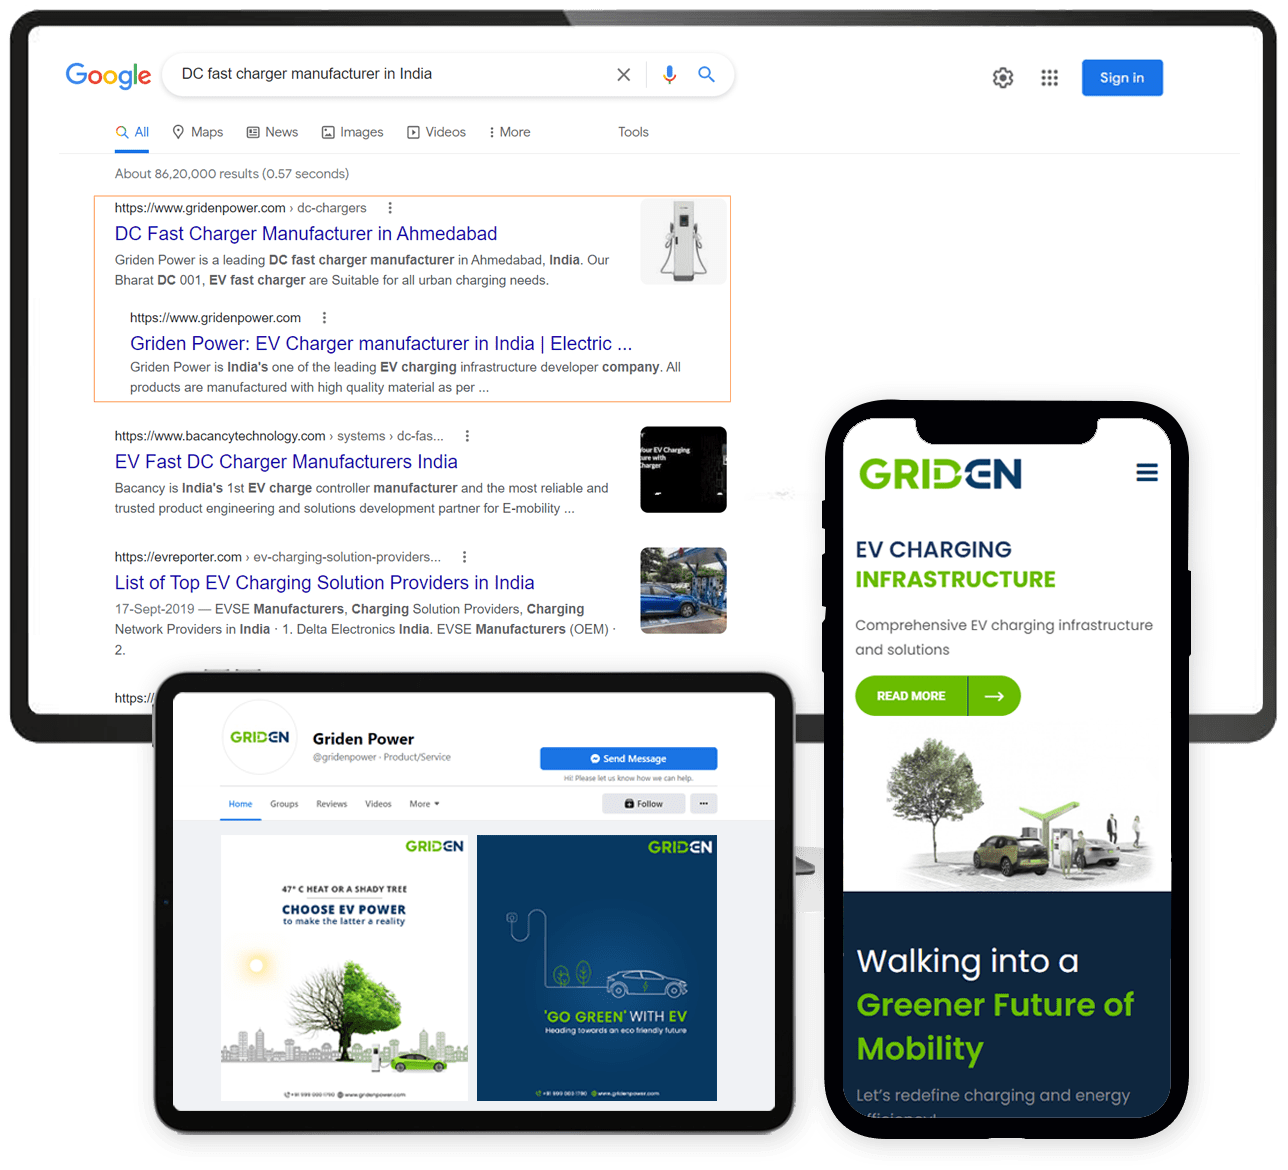Click the 'EV CHARGING INFRASTRUCTURE' heading on phone
The width and height of the screenshot is (1288, 1170).
(955, 565)
